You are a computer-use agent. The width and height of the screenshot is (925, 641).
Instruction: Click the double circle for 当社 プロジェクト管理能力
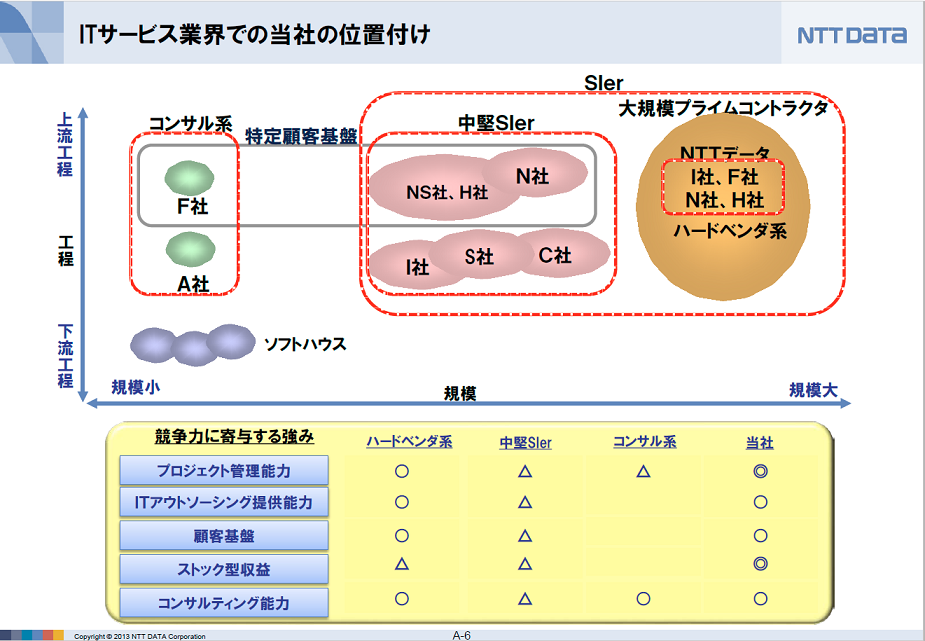point(760,471)
